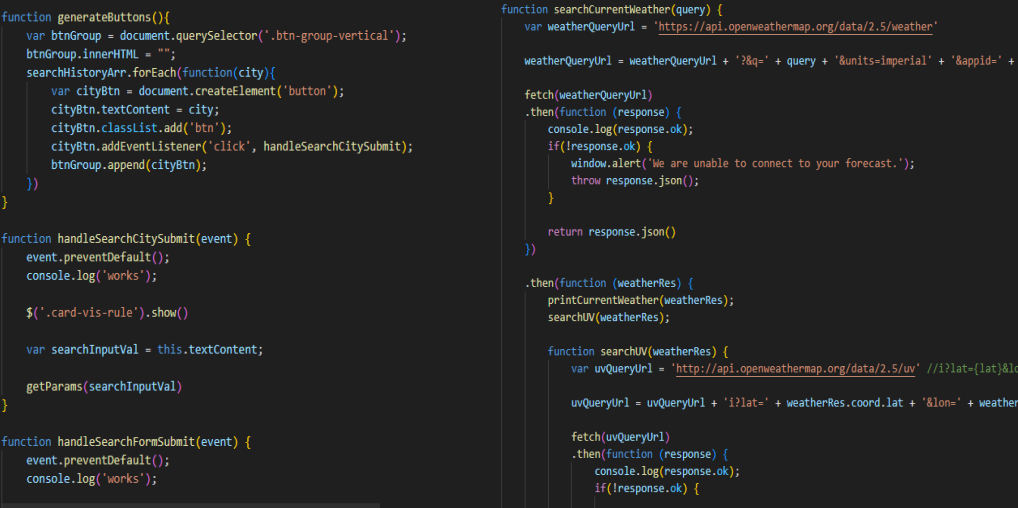Click the 'function handleSearchCitySubmit(event) {' declaration
Image resolution: width=1018 pixels, height=508 pixels.
coord(126,239)
